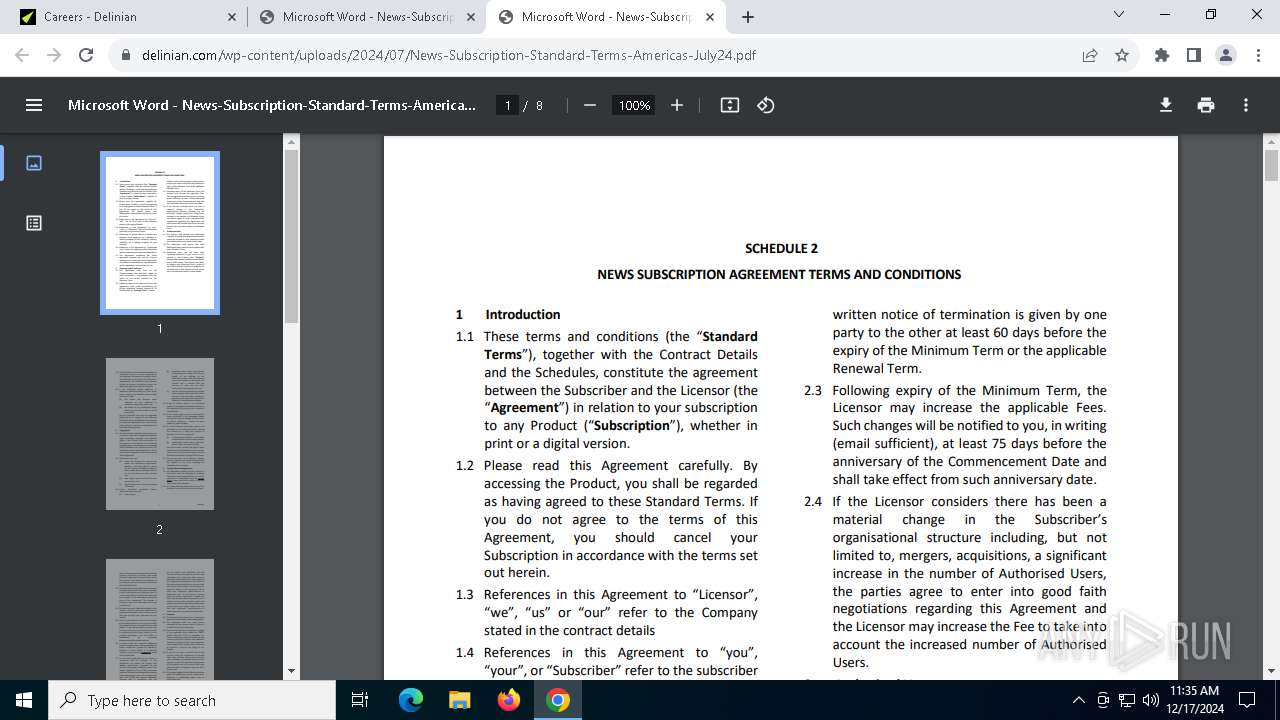The image size is (1280, 720).
Task: Select page 1 thumbnail
Action: coord(160,233)
